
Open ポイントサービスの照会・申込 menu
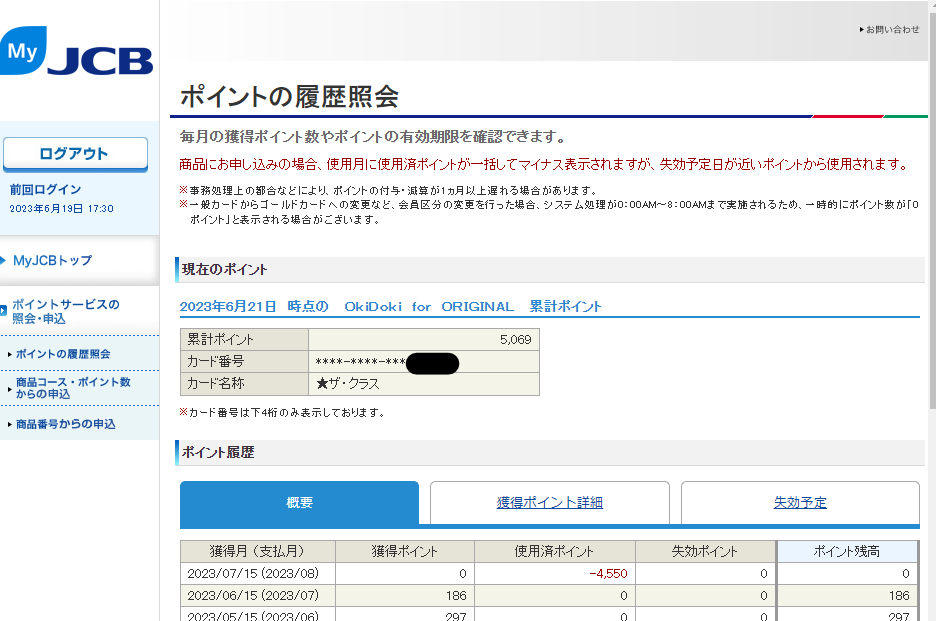(x=66, y=311)
